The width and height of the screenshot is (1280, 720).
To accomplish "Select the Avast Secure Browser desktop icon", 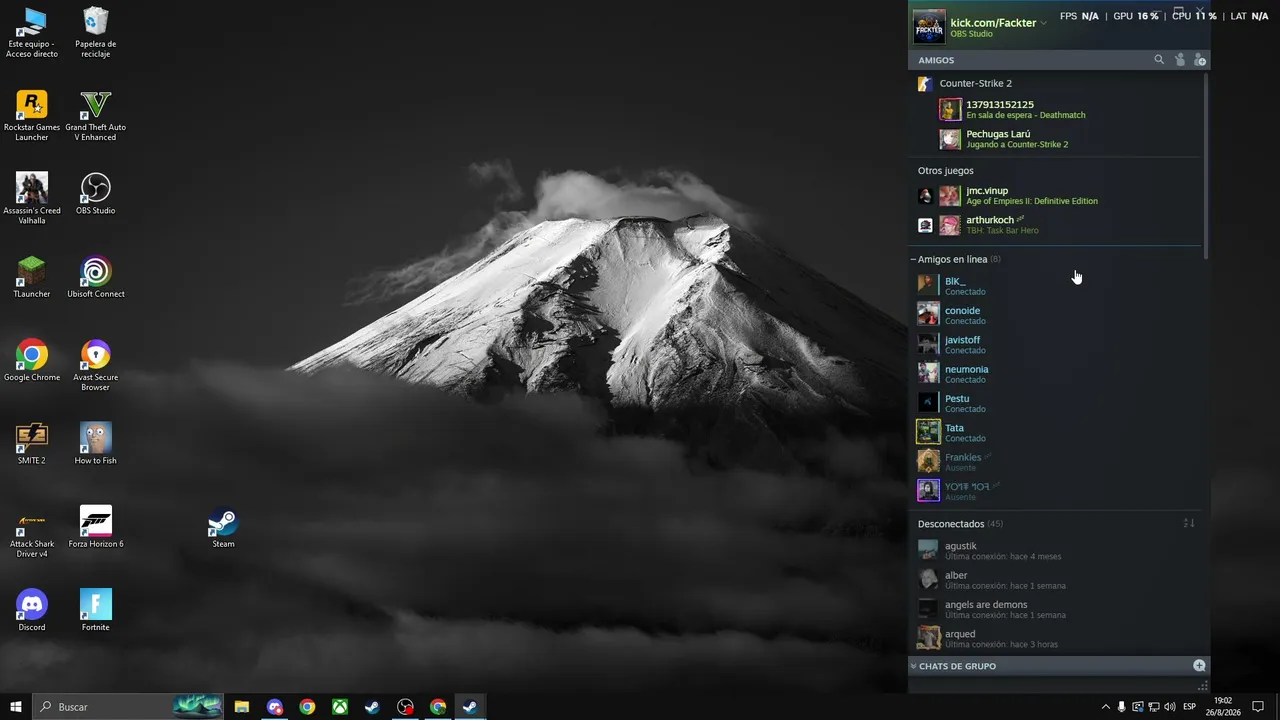I will 96,366.
